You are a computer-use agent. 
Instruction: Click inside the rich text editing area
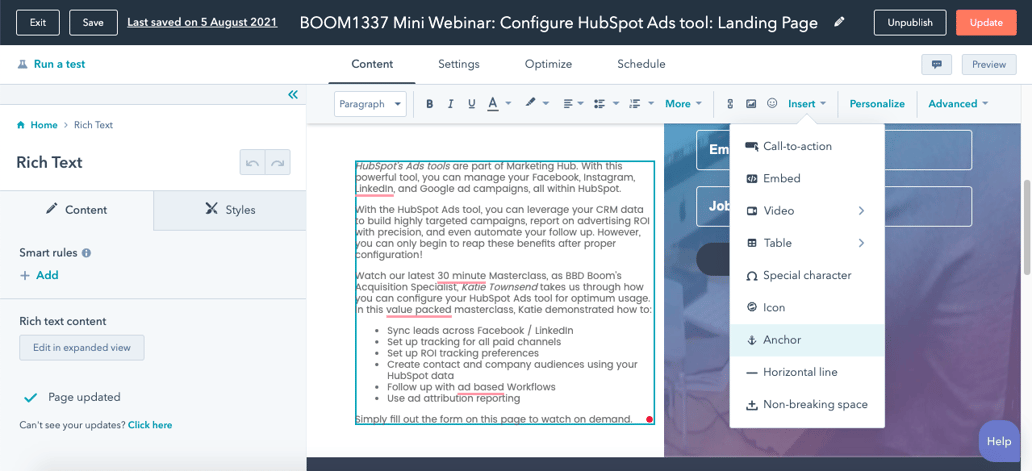tap(504, 293)
